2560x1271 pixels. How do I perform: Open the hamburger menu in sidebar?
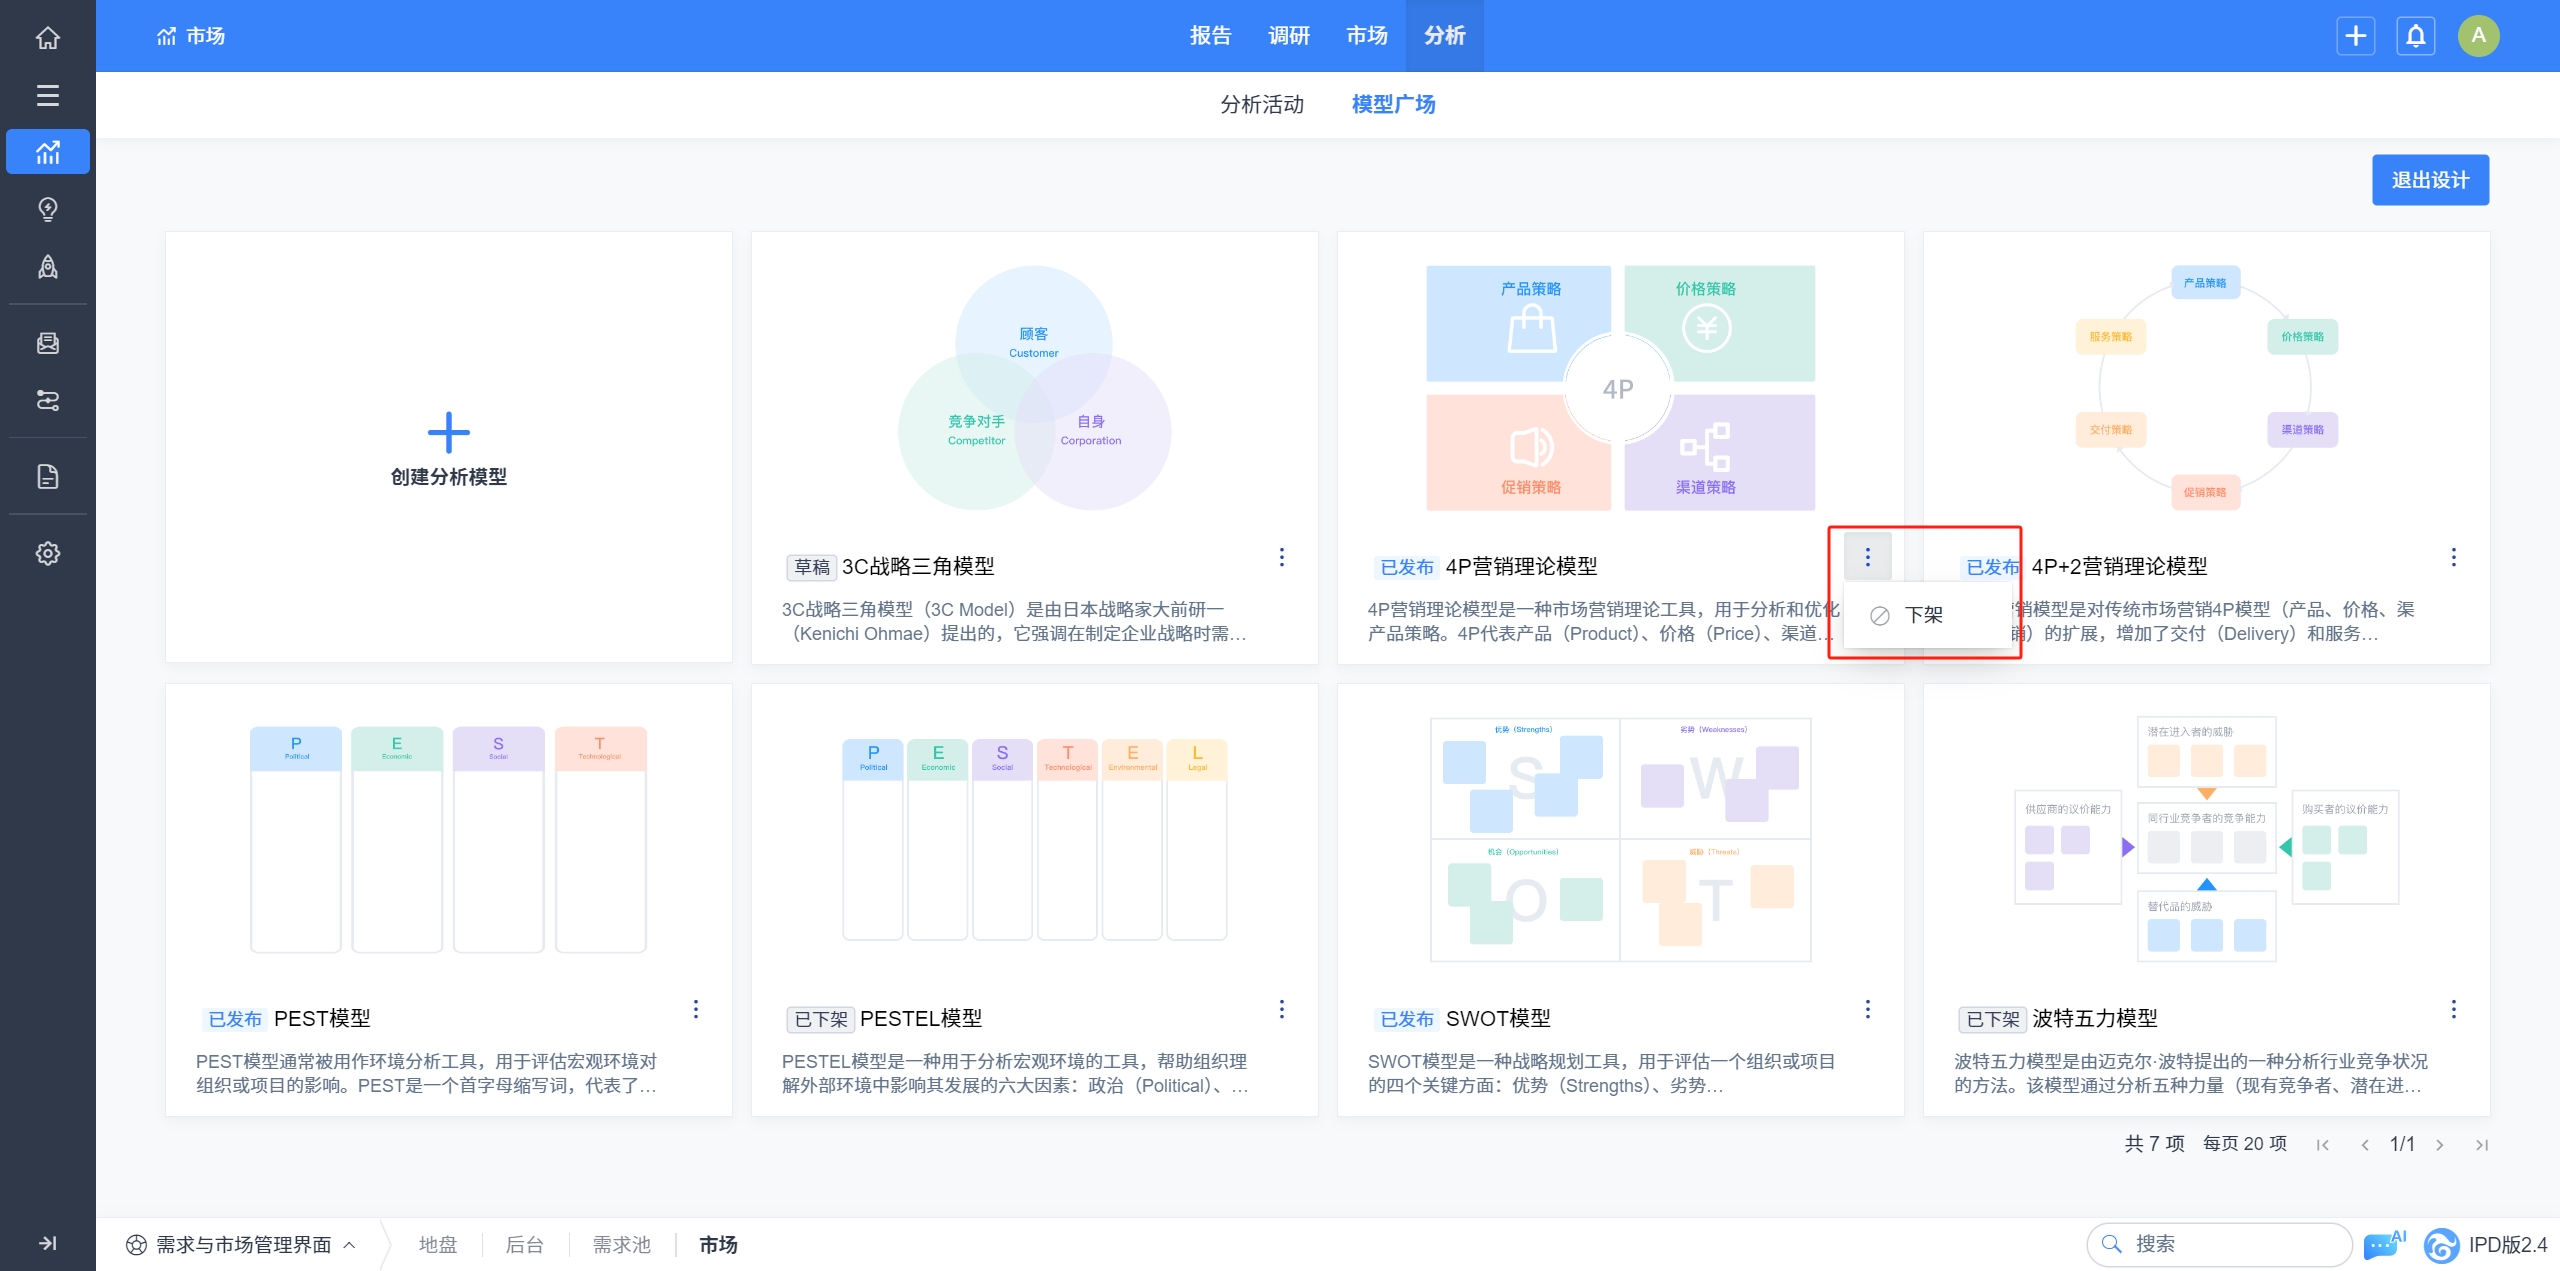tap(47, 96)
